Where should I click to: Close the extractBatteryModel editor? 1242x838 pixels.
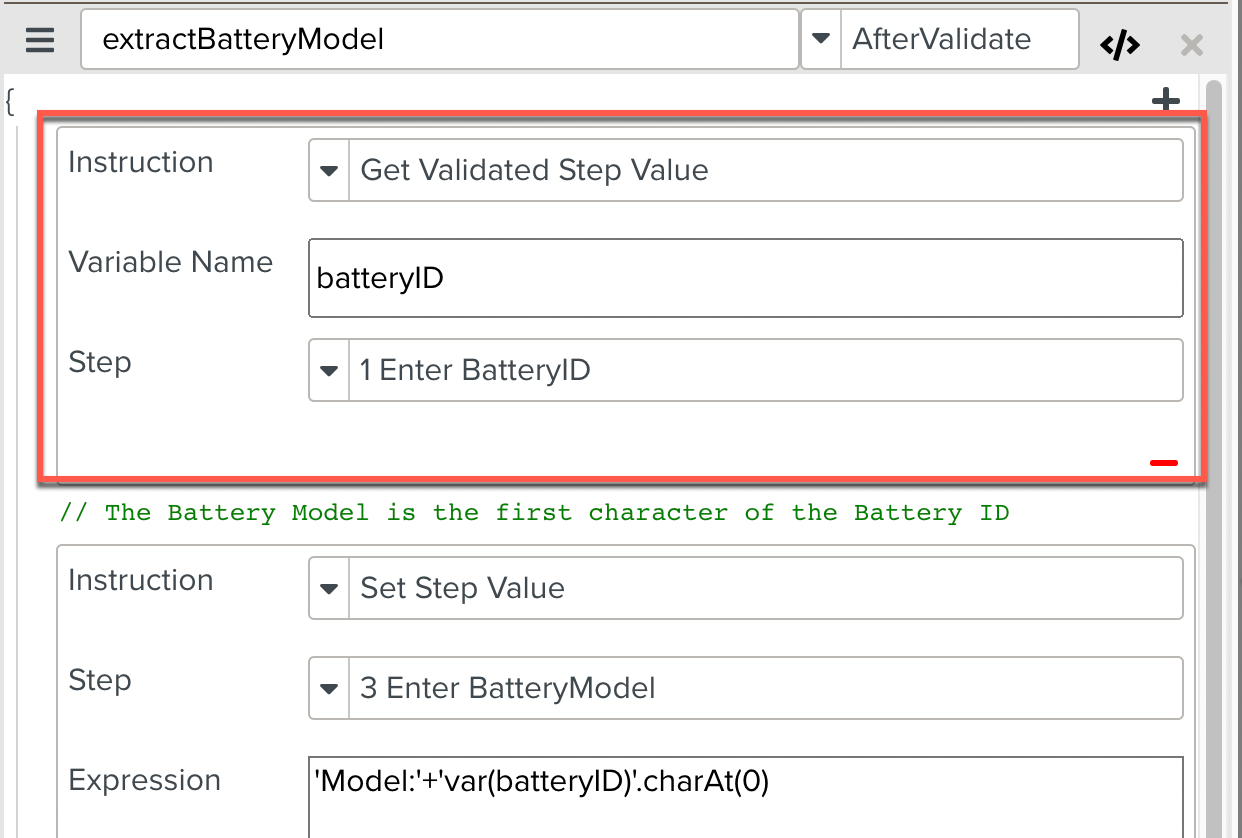pos(1191,44)
